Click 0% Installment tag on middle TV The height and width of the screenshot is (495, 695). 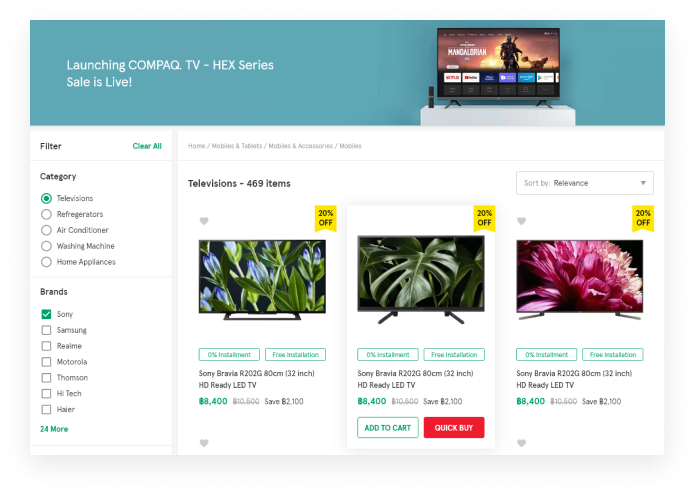(388, 355)
